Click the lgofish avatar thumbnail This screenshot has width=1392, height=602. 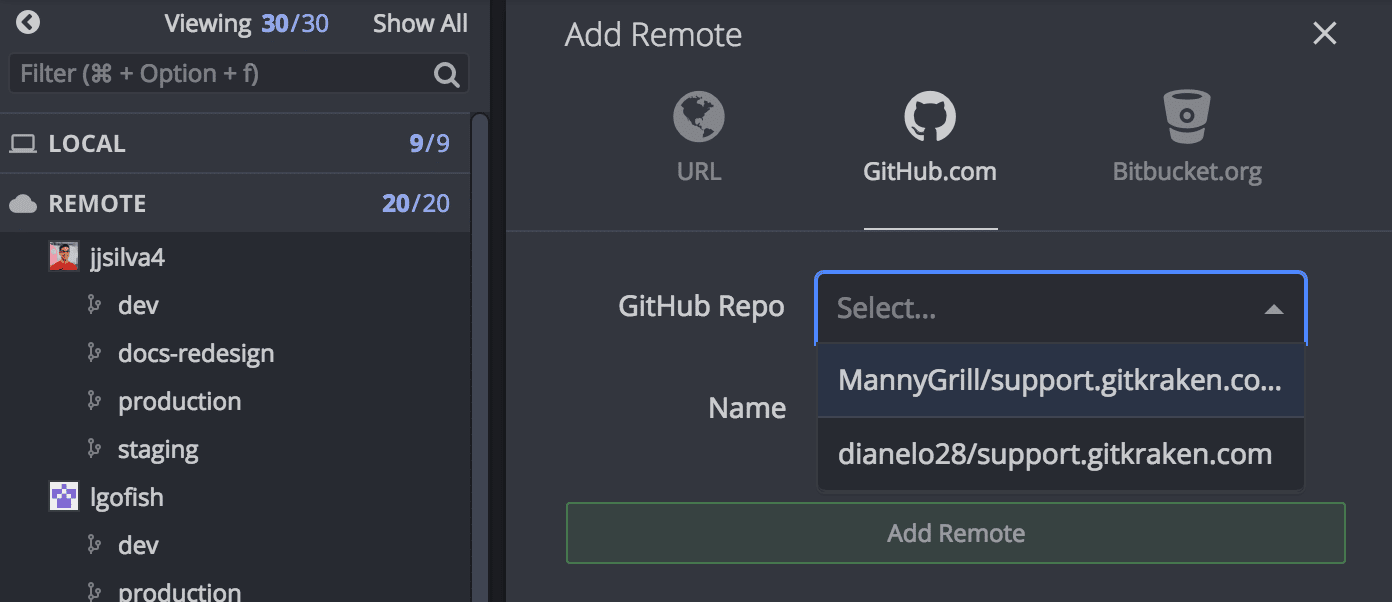tap(64, 497)
